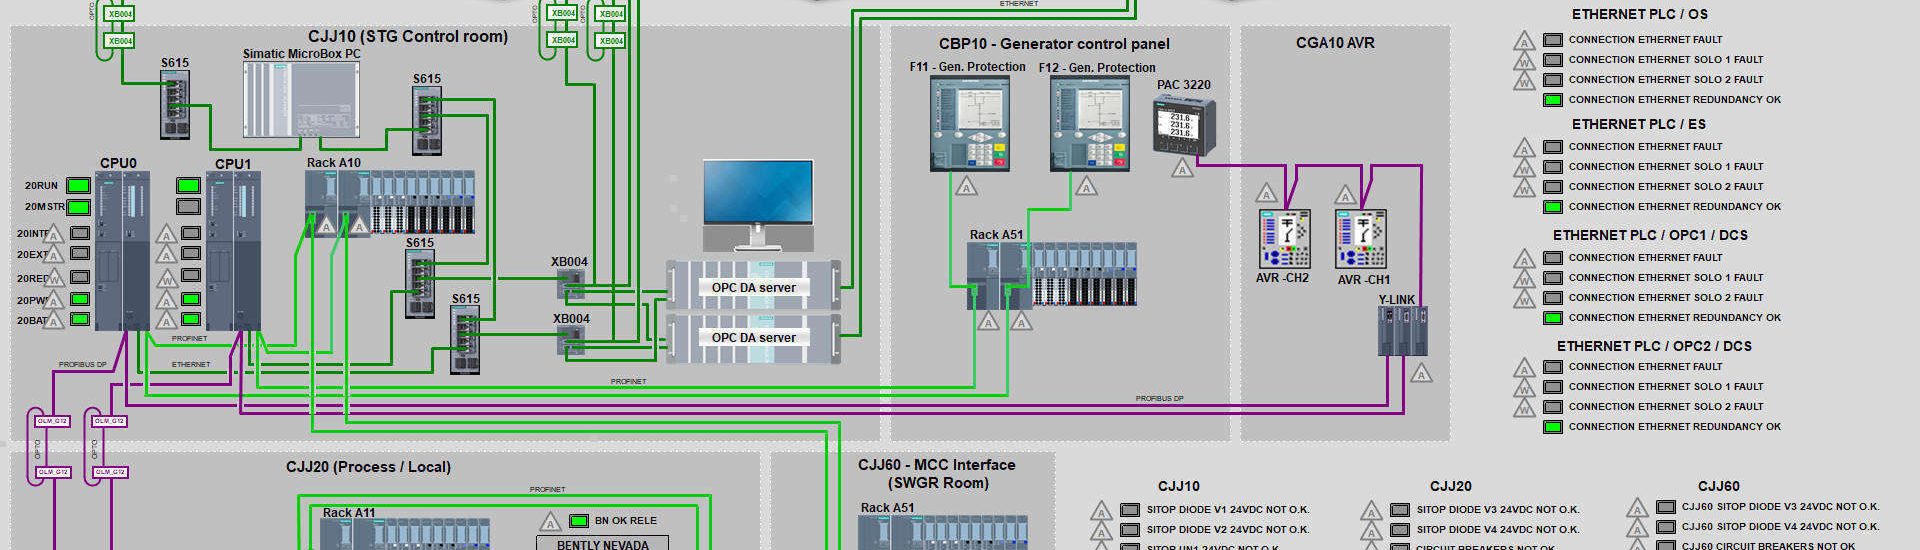1920x550 pixels.
Task: Click the S615 router directly below Rack A10
Action: pyautogui.click(x=420, y=284)
